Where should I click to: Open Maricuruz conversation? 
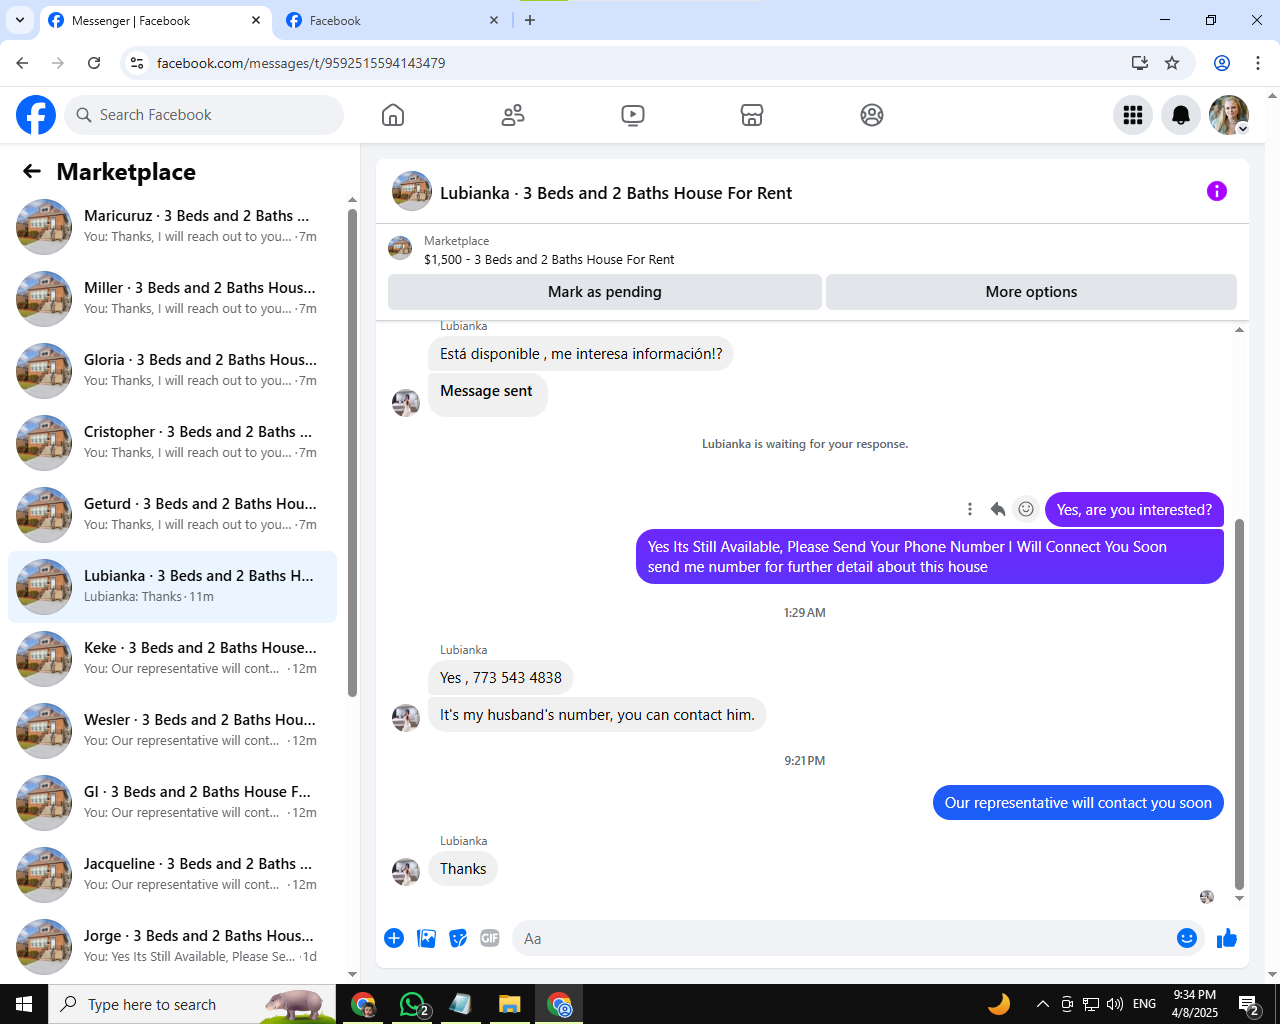click(172, 227)
